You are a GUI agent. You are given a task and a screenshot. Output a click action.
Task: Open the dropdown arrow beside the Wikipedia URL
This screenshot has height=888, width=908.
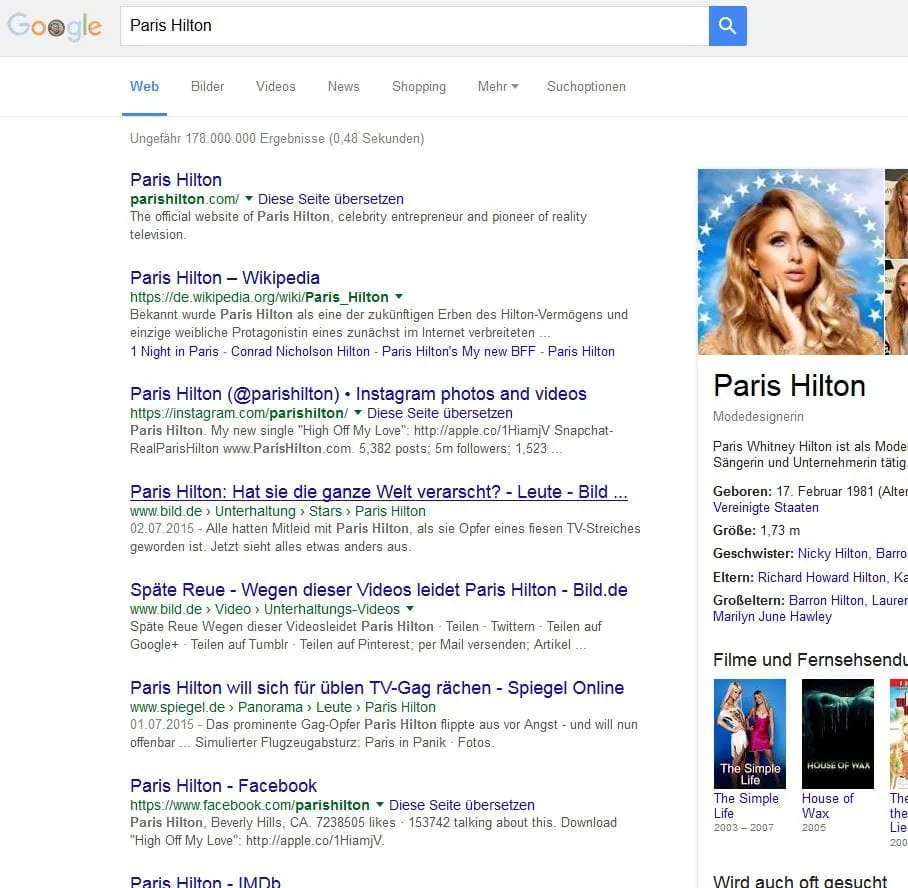coord(399,297)
